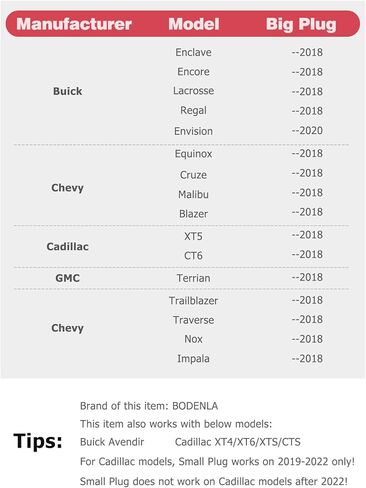Click the Tips: heading

(38, 441)
